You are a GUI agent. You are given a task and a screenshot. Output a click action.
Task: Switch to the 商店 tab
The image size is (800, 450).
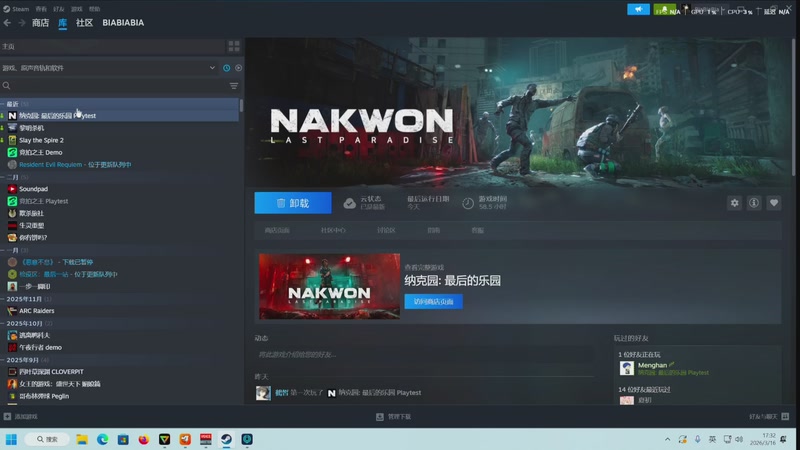pos(40,23)
